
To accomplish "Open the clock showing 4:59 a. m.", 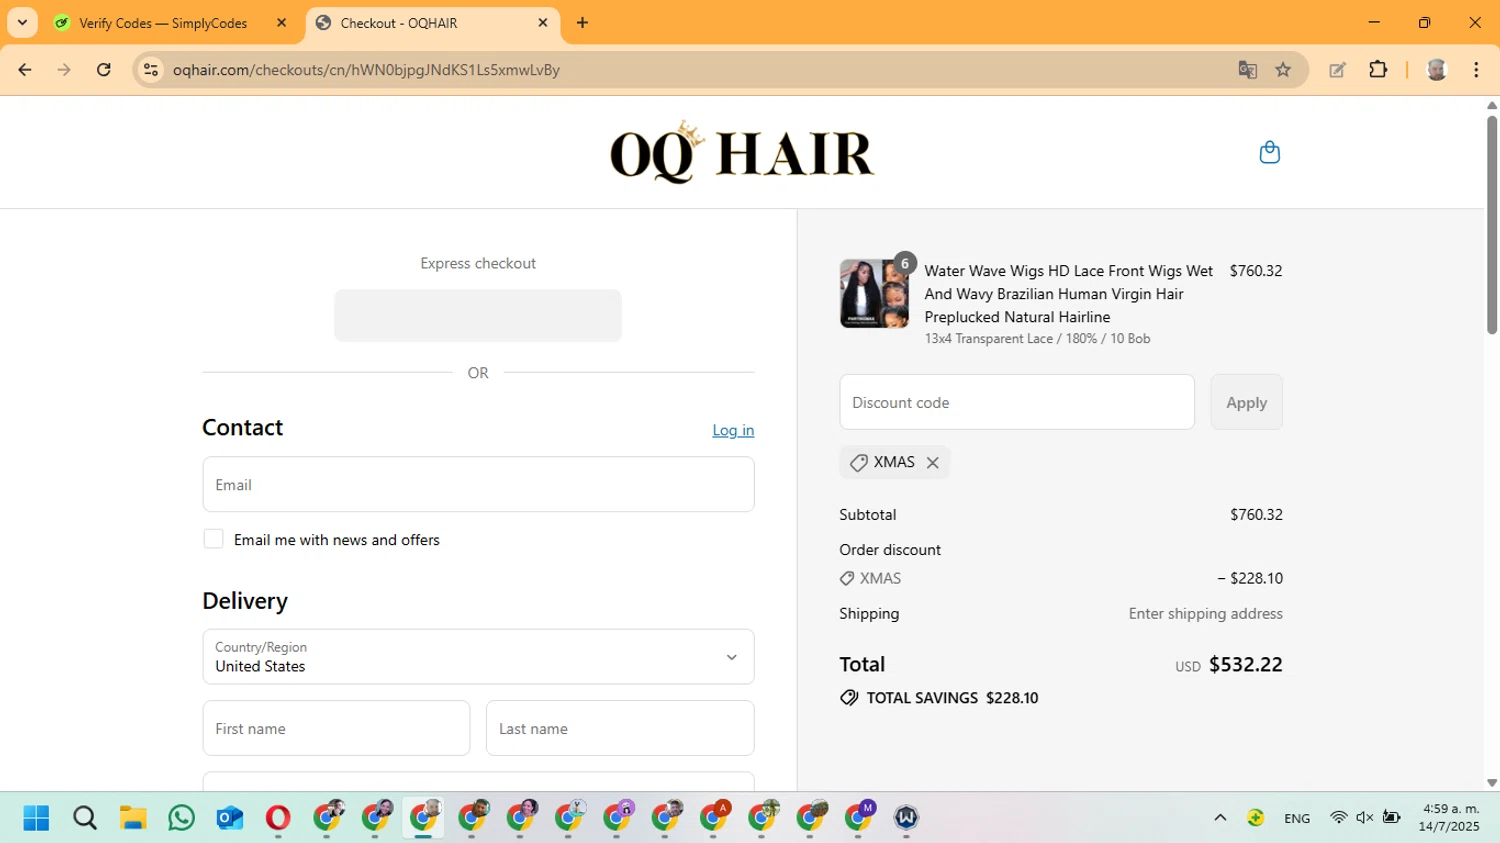I will click(1449, 818).
